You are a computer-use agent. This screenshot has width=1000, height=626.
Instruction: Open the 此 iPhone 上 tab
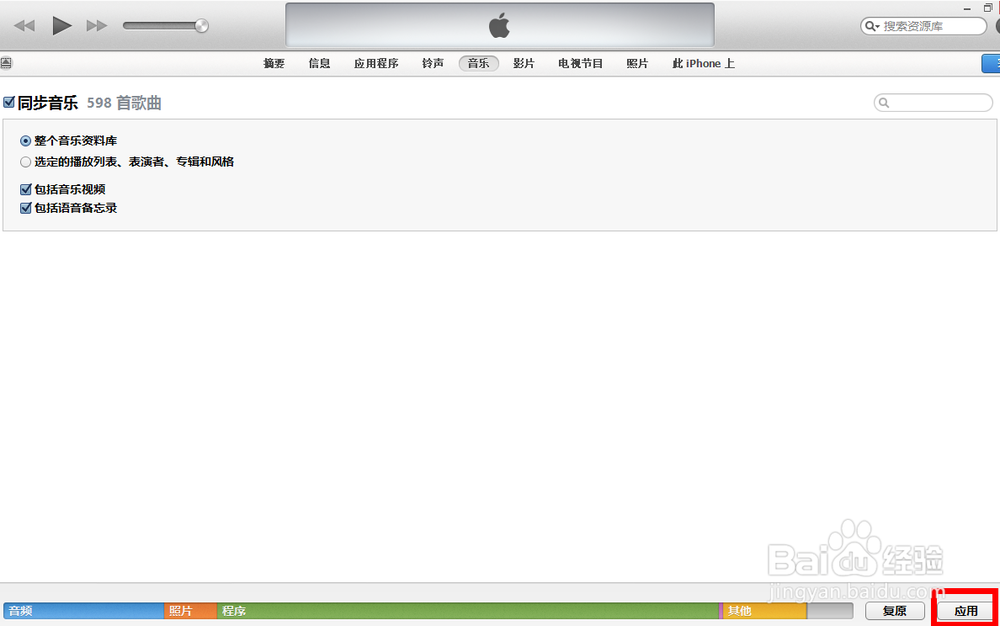(x=703, y=62)
